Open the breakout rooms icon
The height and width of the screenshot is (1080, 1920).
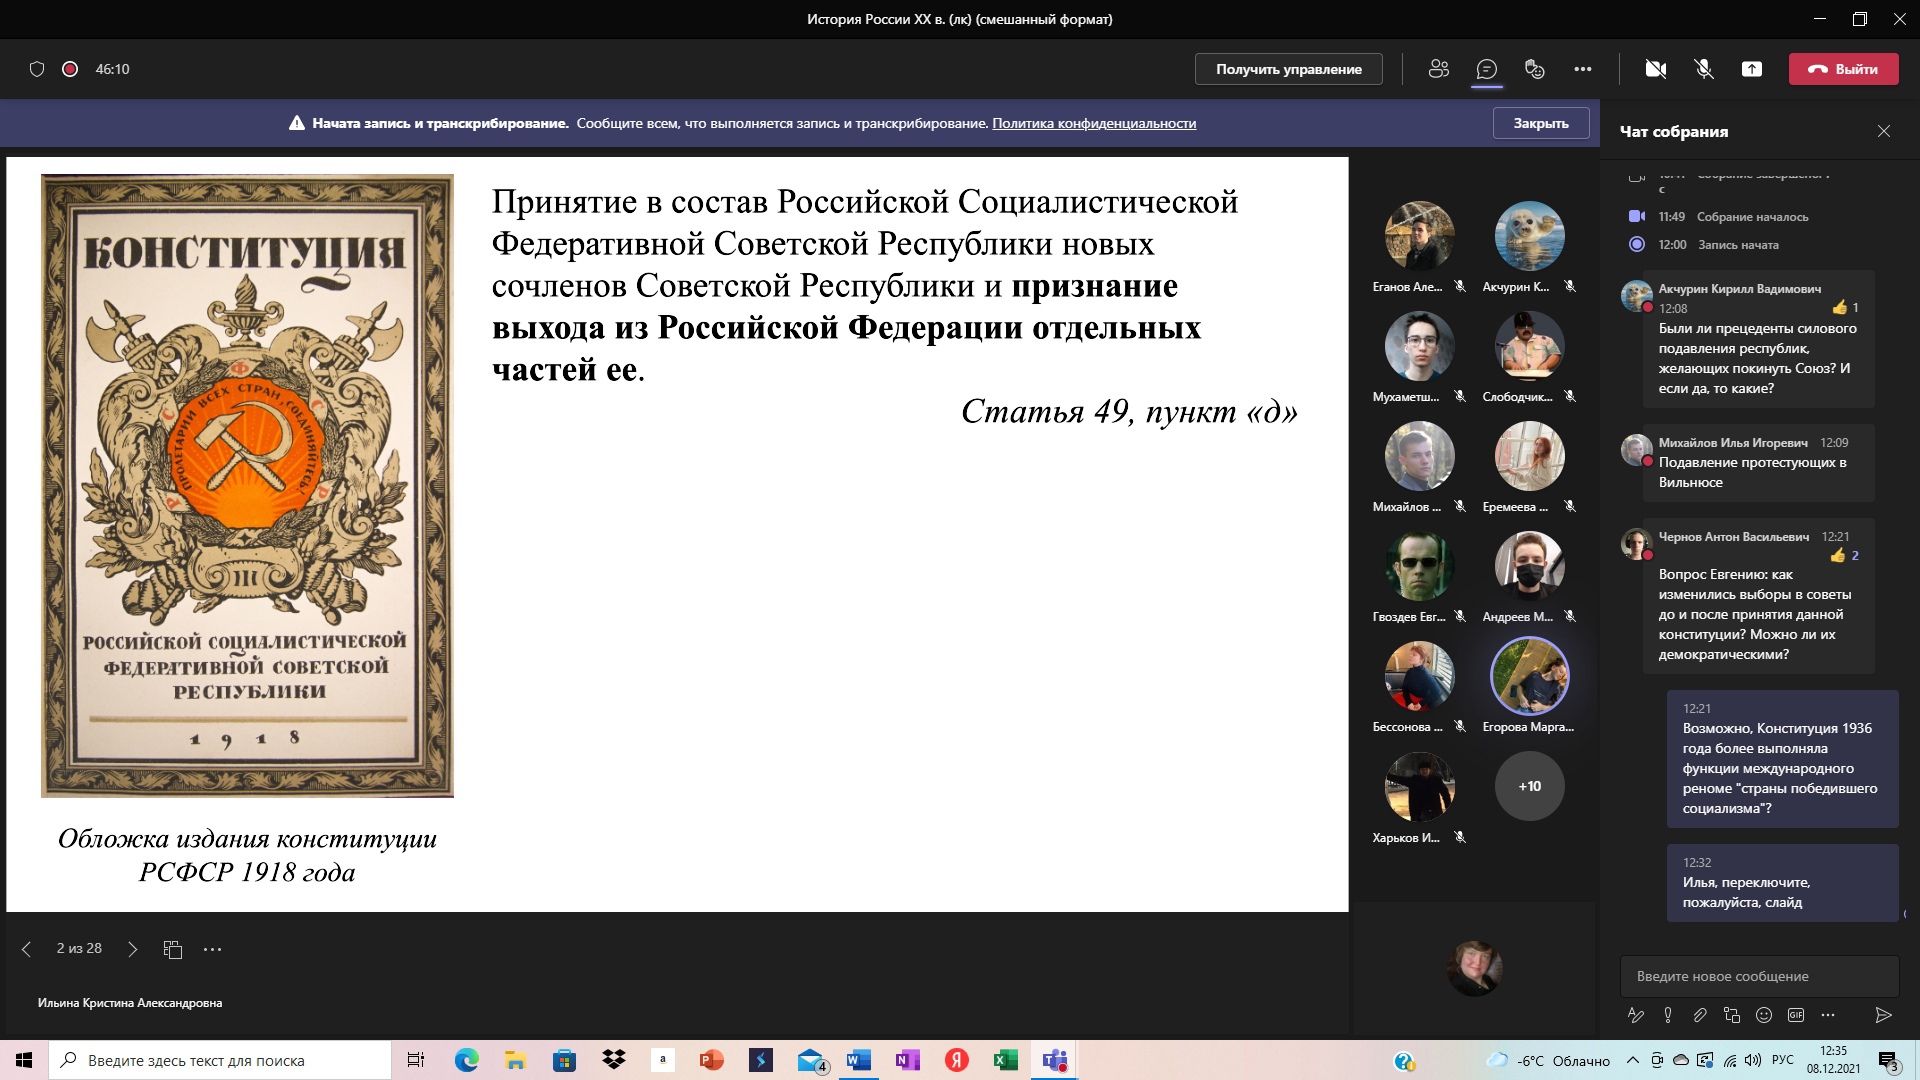click(x=1534, y=69)
